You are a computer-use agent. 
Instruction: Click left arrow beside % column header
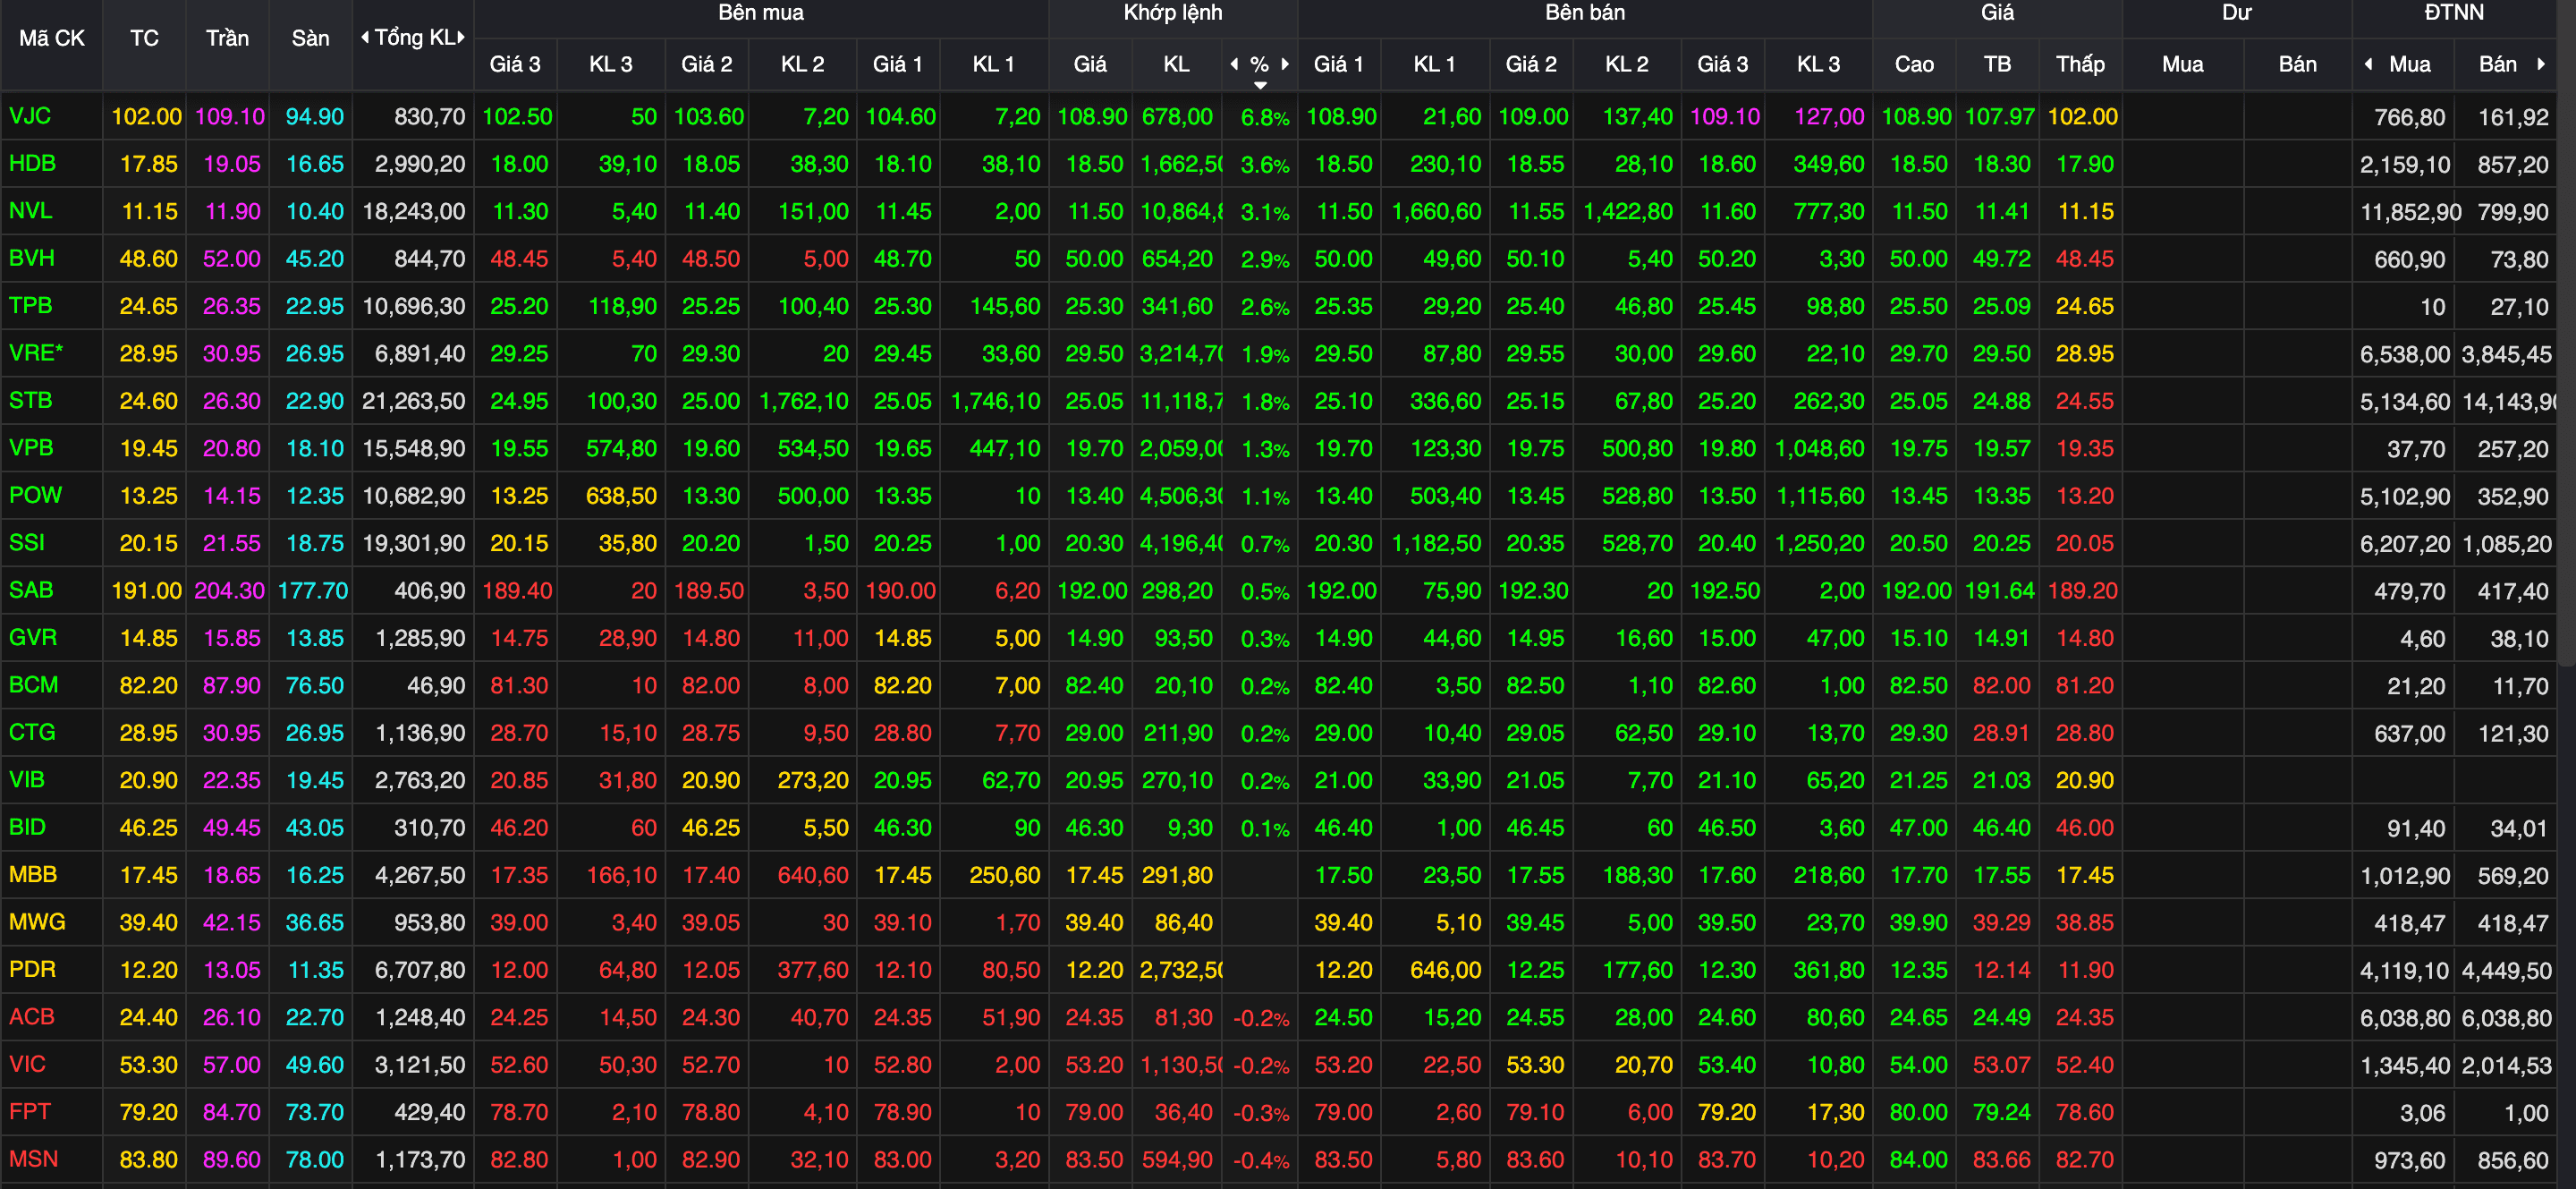pos(1234,64)
